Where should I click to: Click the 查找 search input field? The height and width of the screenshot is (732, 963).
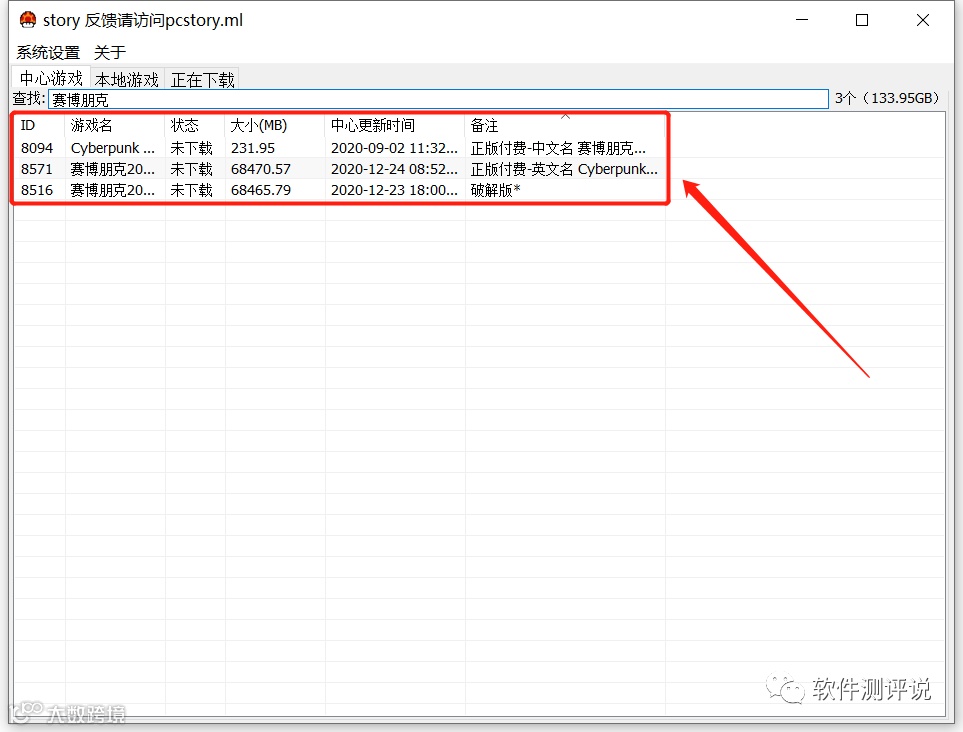pos(439,99)
